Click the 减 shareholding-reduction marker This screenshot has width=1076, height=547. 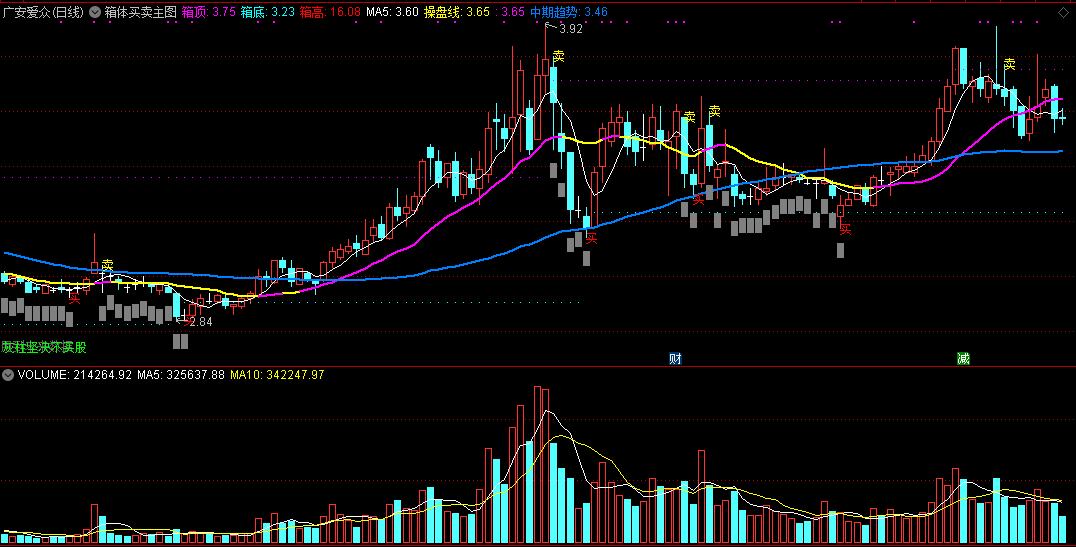click(963, 358)
